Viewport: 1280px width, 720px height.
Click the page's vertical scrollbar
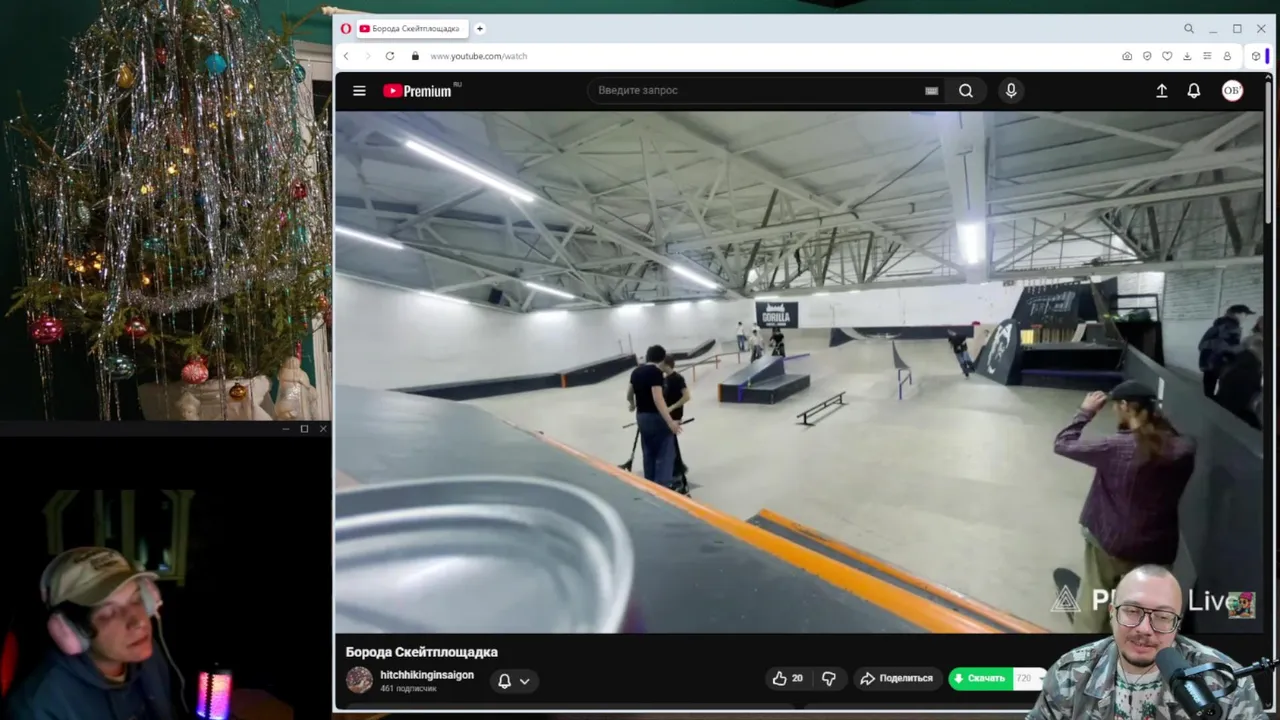click(x=1270, y=150)
